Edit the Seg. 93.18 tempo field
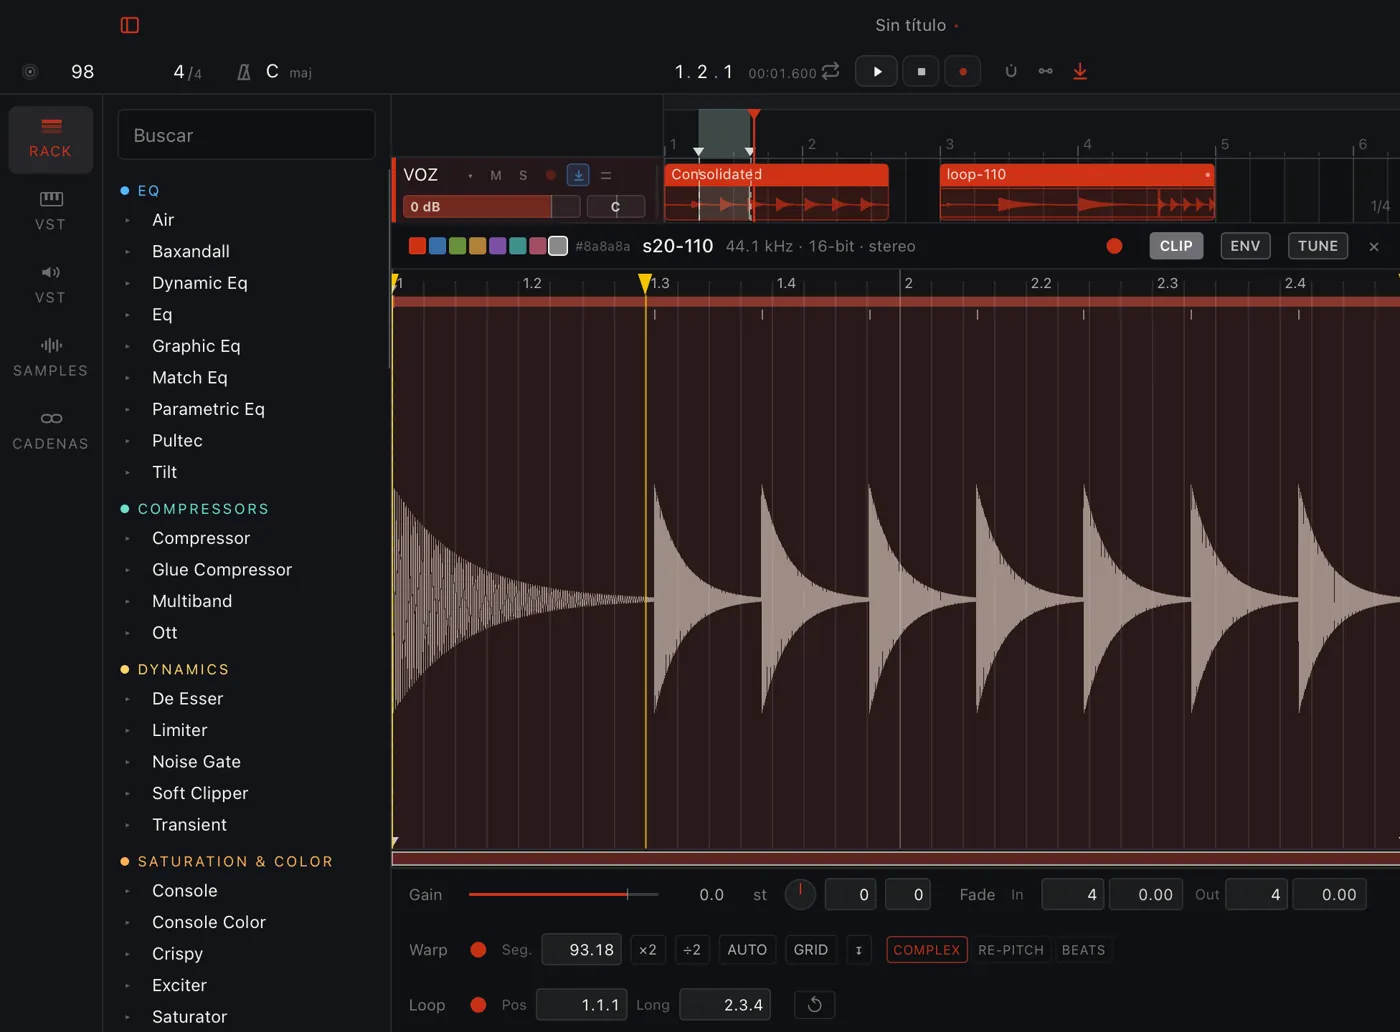The height and width of the screenshot is (1032, 1400). tap(581, 950)
